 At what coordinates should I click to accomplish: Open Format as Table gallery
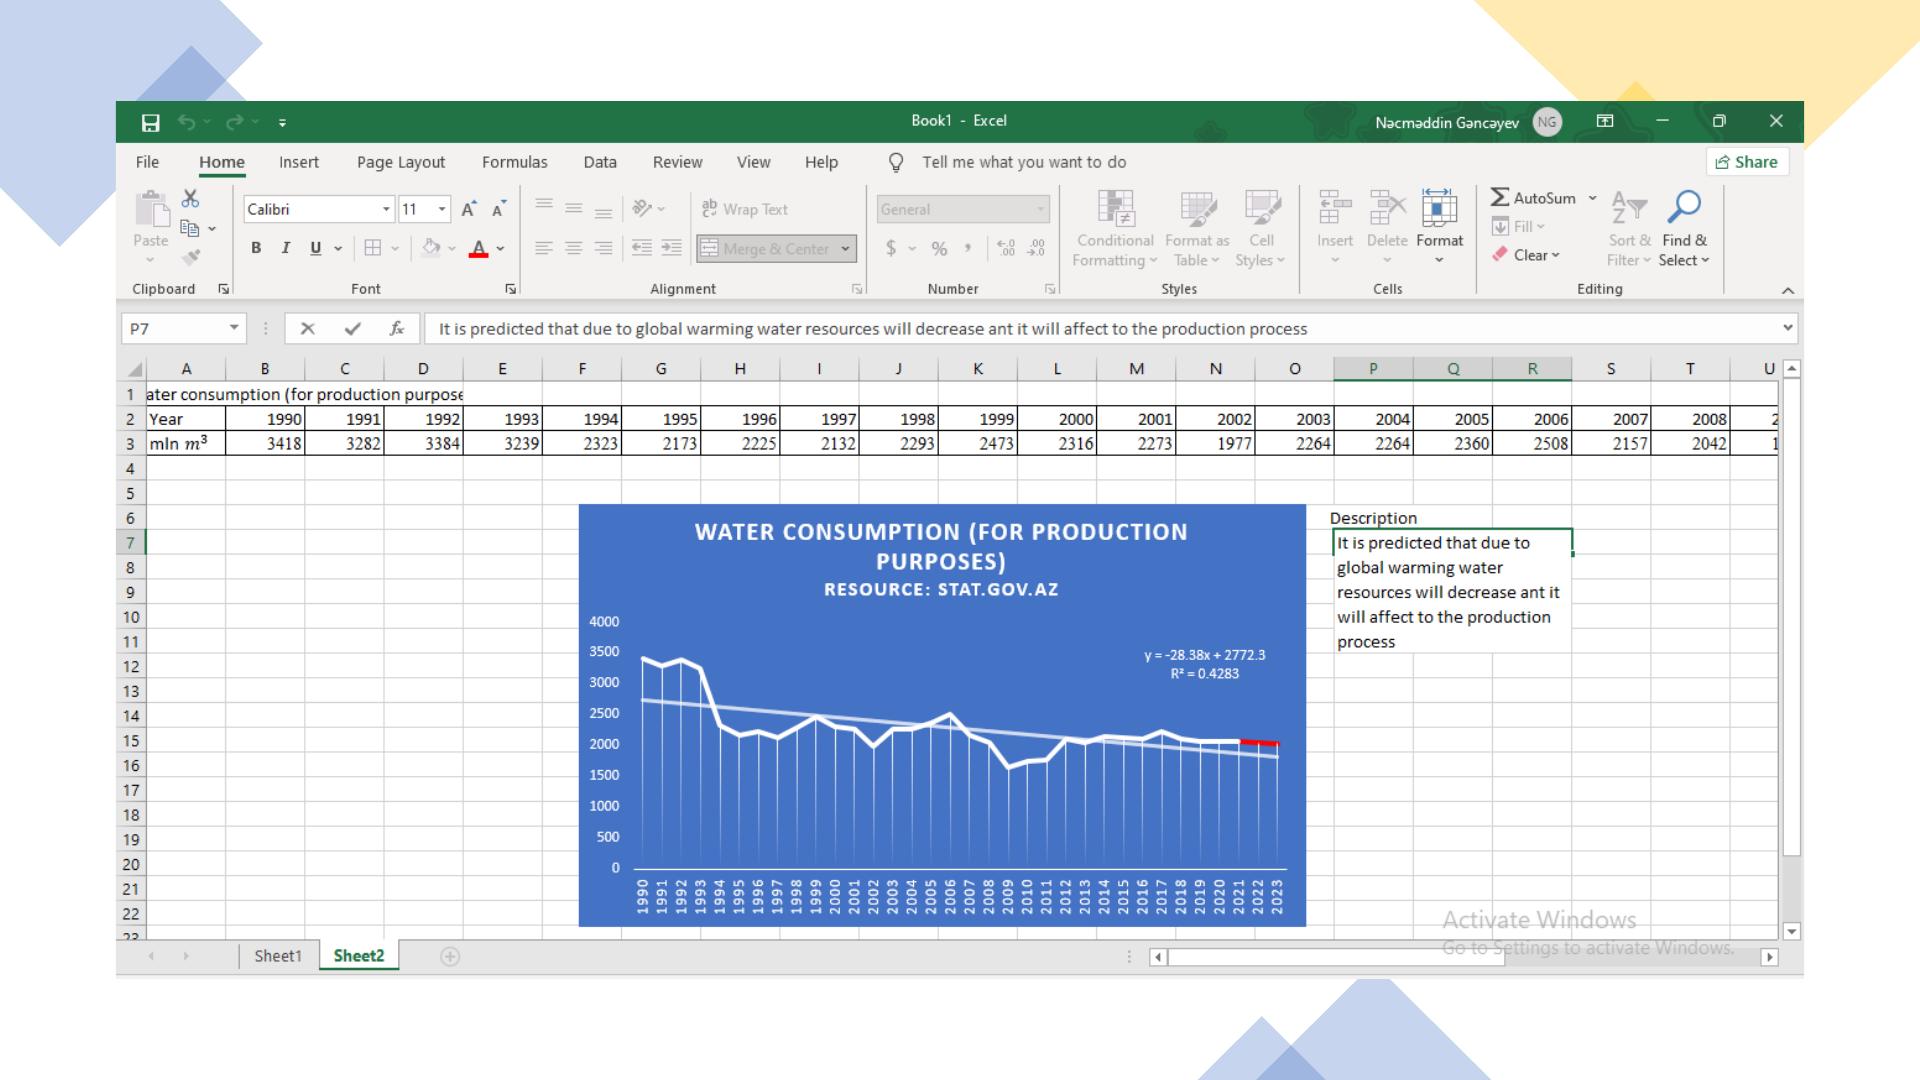tap(1197, 229)
